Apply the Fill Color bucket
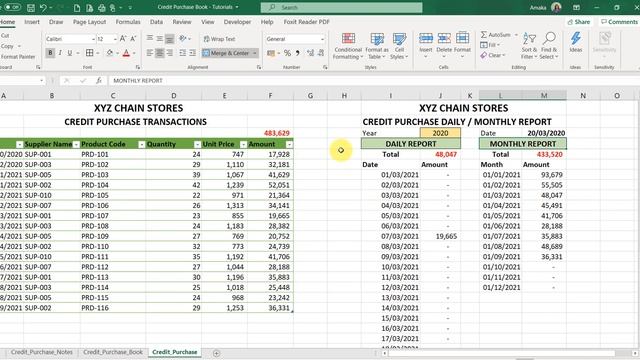Screen dimensions: 640x360 pyautogui.click(x=109, y=53)
